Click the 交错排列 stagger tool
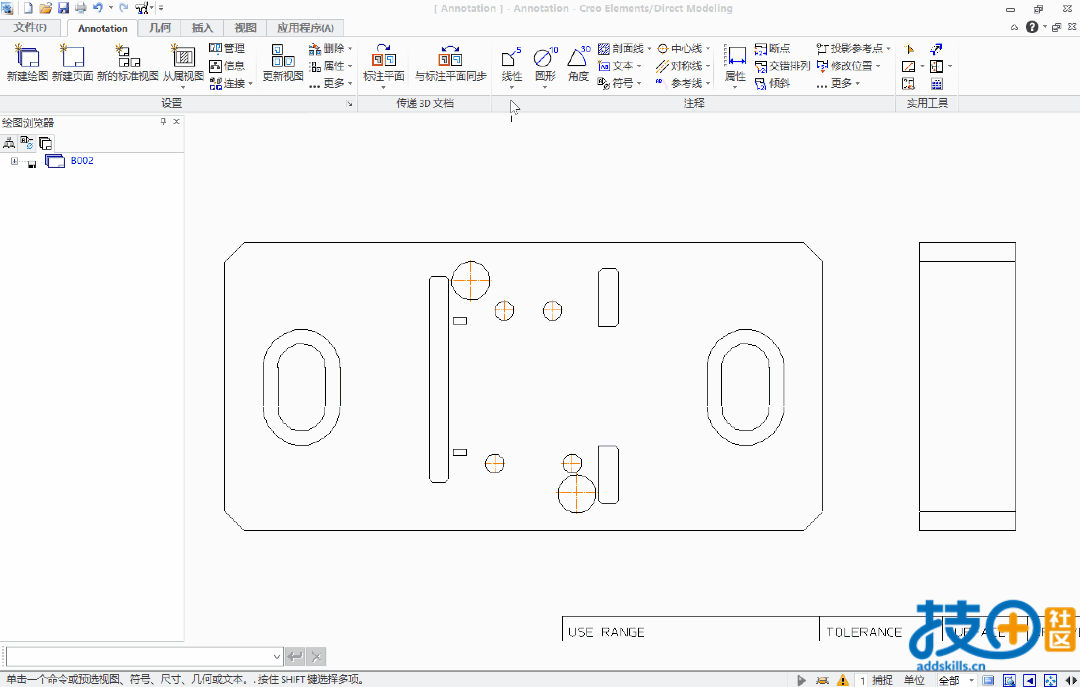Image resolution: width=1080 pixels, height=687 pixels. (x=782, y=65)
